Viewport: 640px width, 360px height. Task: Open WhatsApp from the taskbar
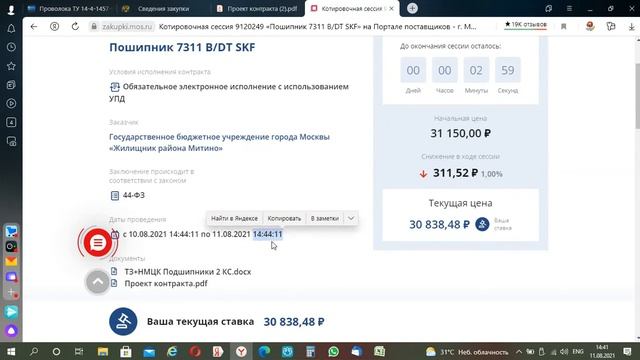333,351
